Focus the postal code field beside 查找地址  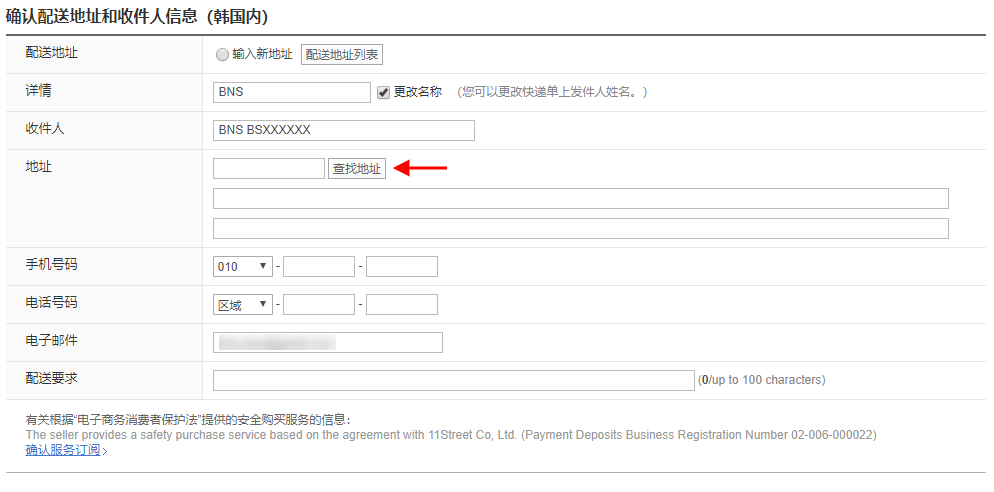pyautogui.click(x=269, y=169)
